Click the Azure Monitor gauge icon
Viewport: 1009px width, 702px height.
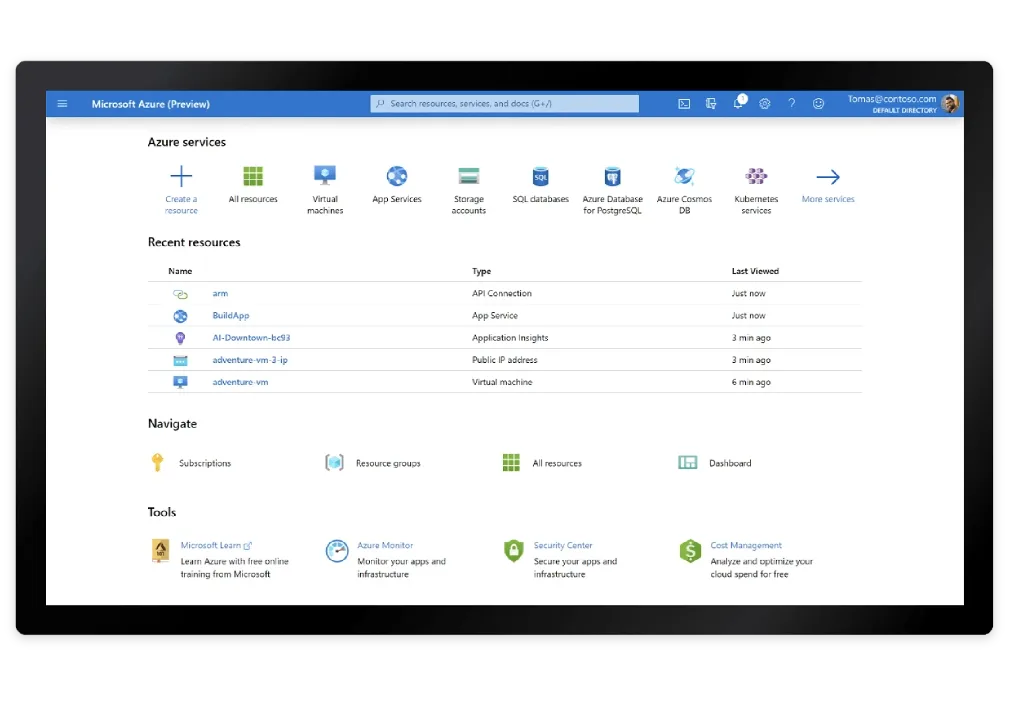[337, 551]
